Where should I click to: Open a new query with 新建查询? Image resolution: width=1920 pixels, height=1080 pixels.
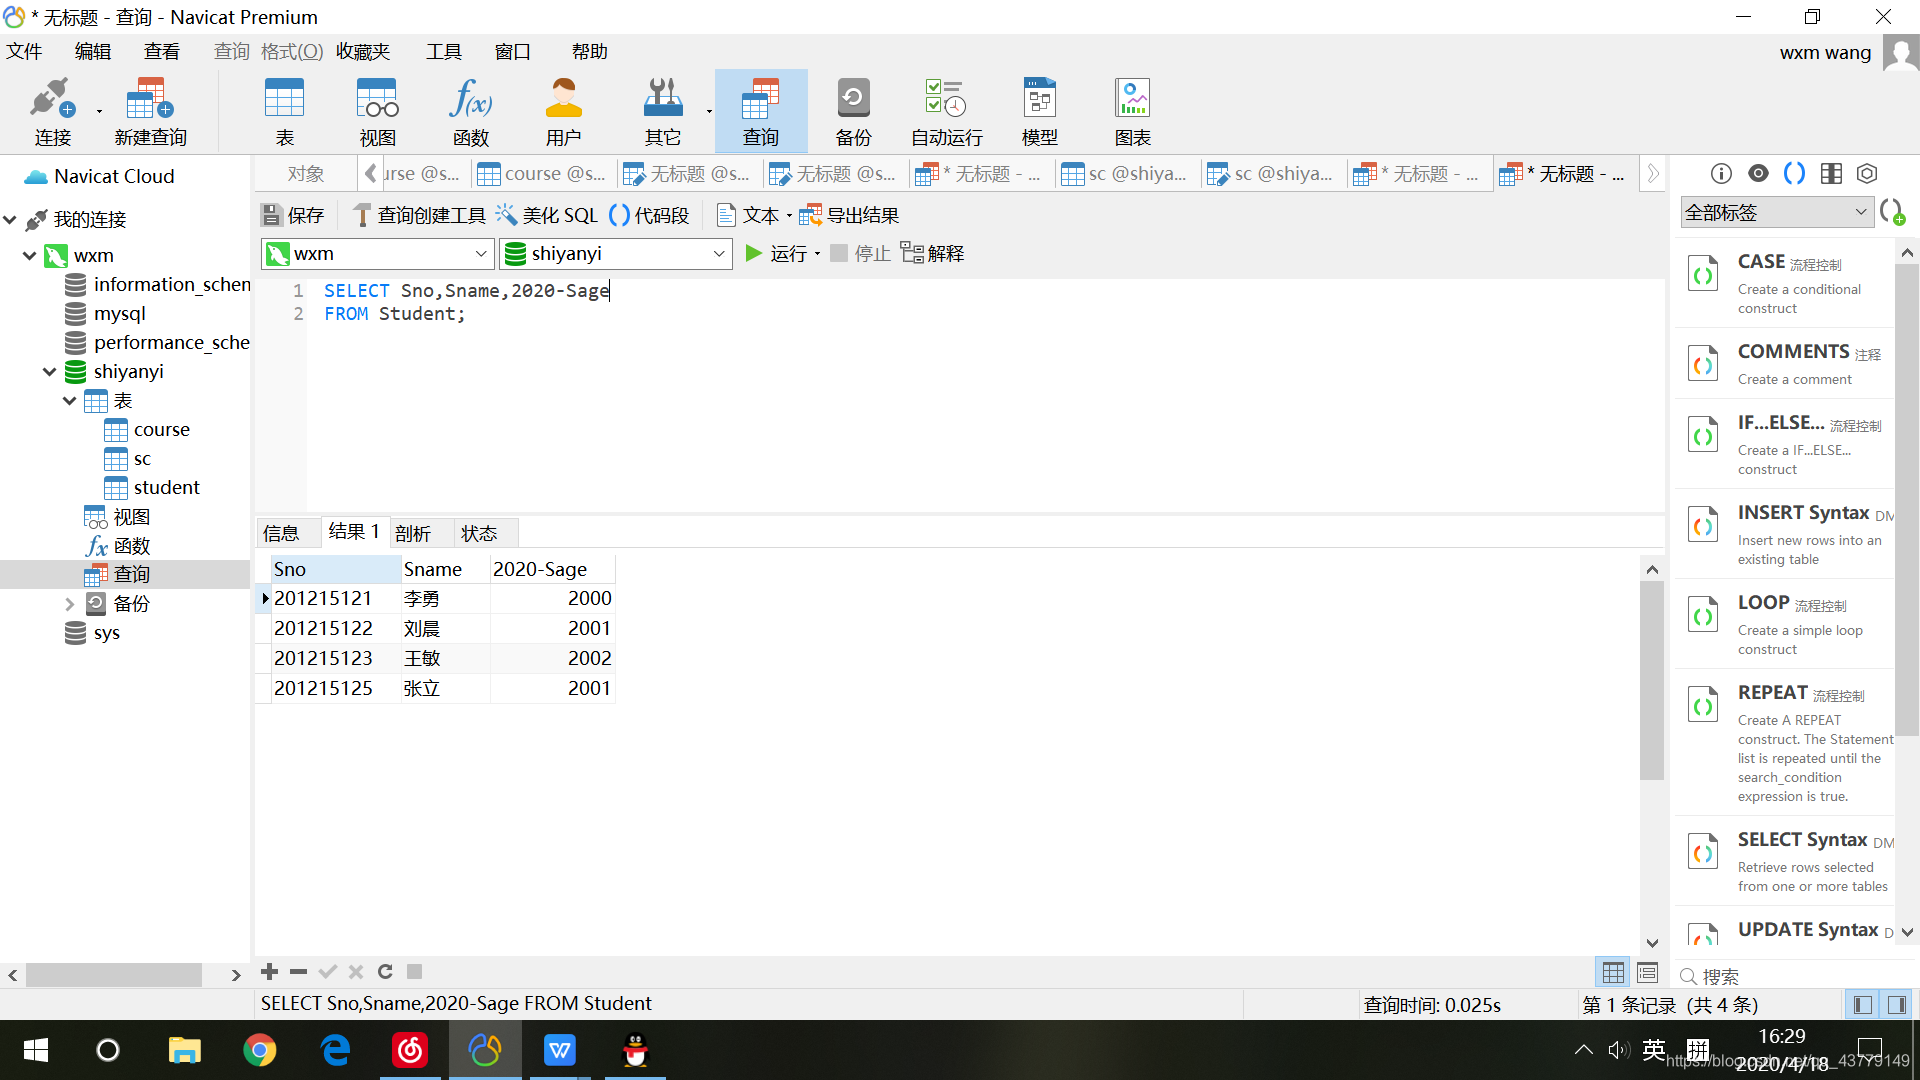pyautogui.click(x=148, y=110)
